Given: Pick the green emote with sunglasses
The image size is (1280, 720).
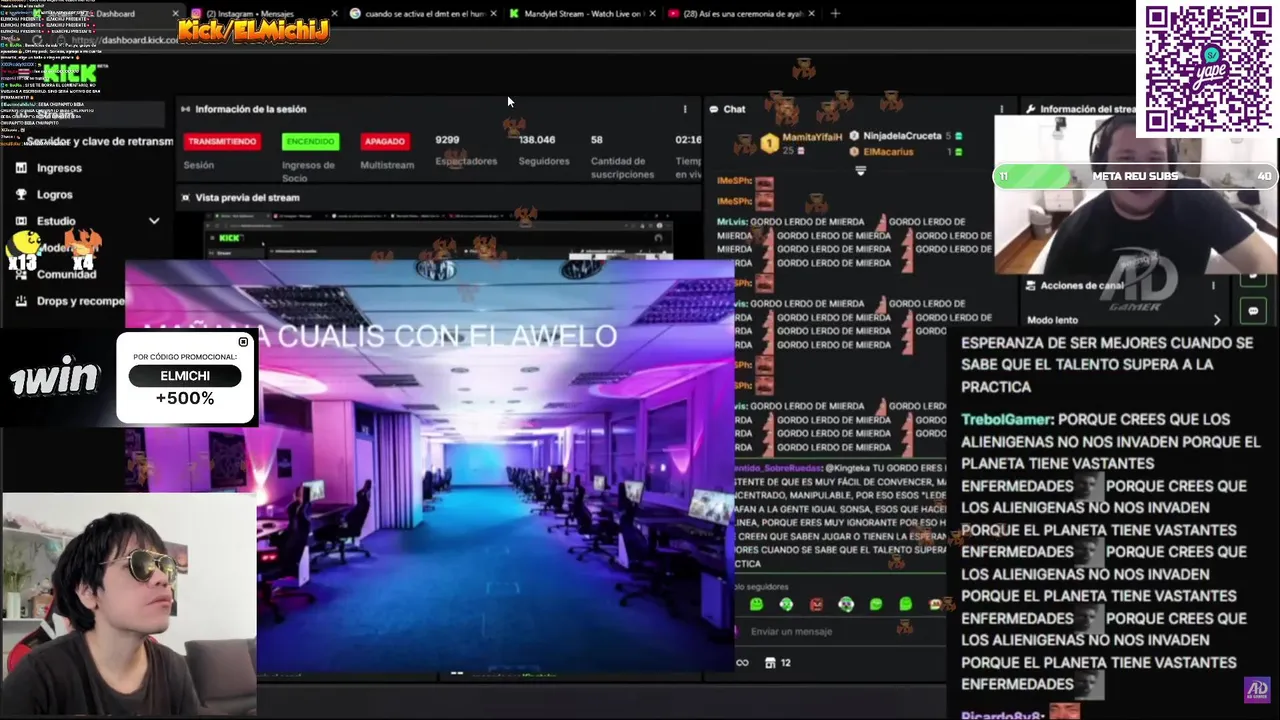Looking at the screenshot, I should [x=846, y=604].
